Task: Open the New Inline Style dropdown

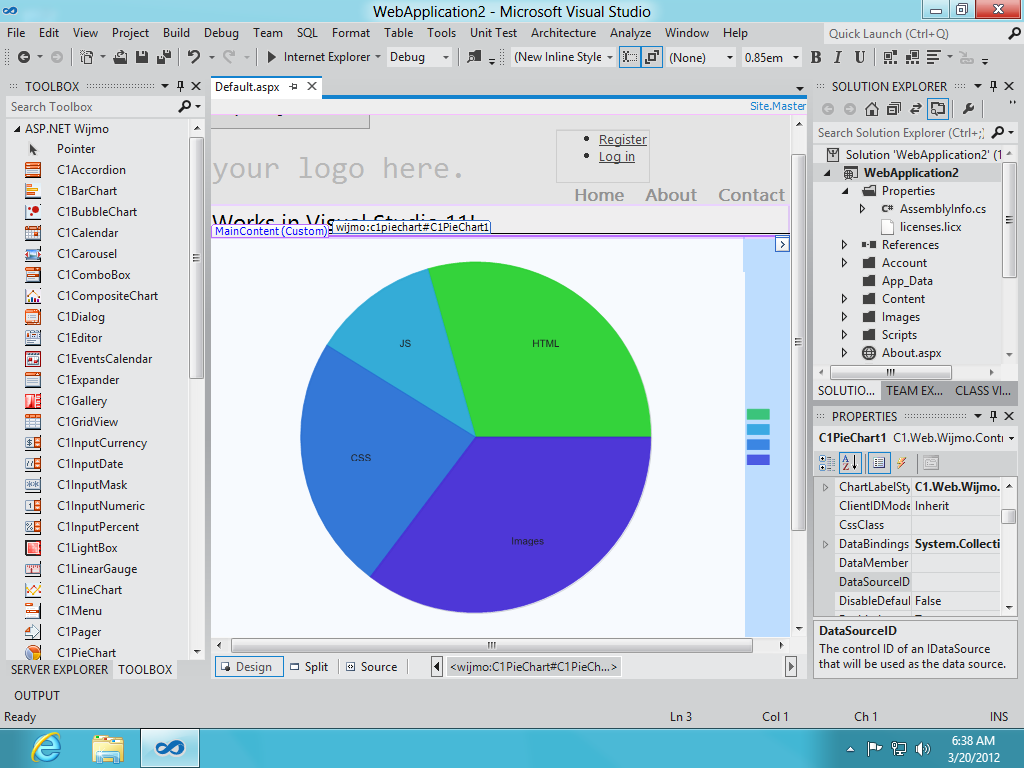Action: [609, 57]
